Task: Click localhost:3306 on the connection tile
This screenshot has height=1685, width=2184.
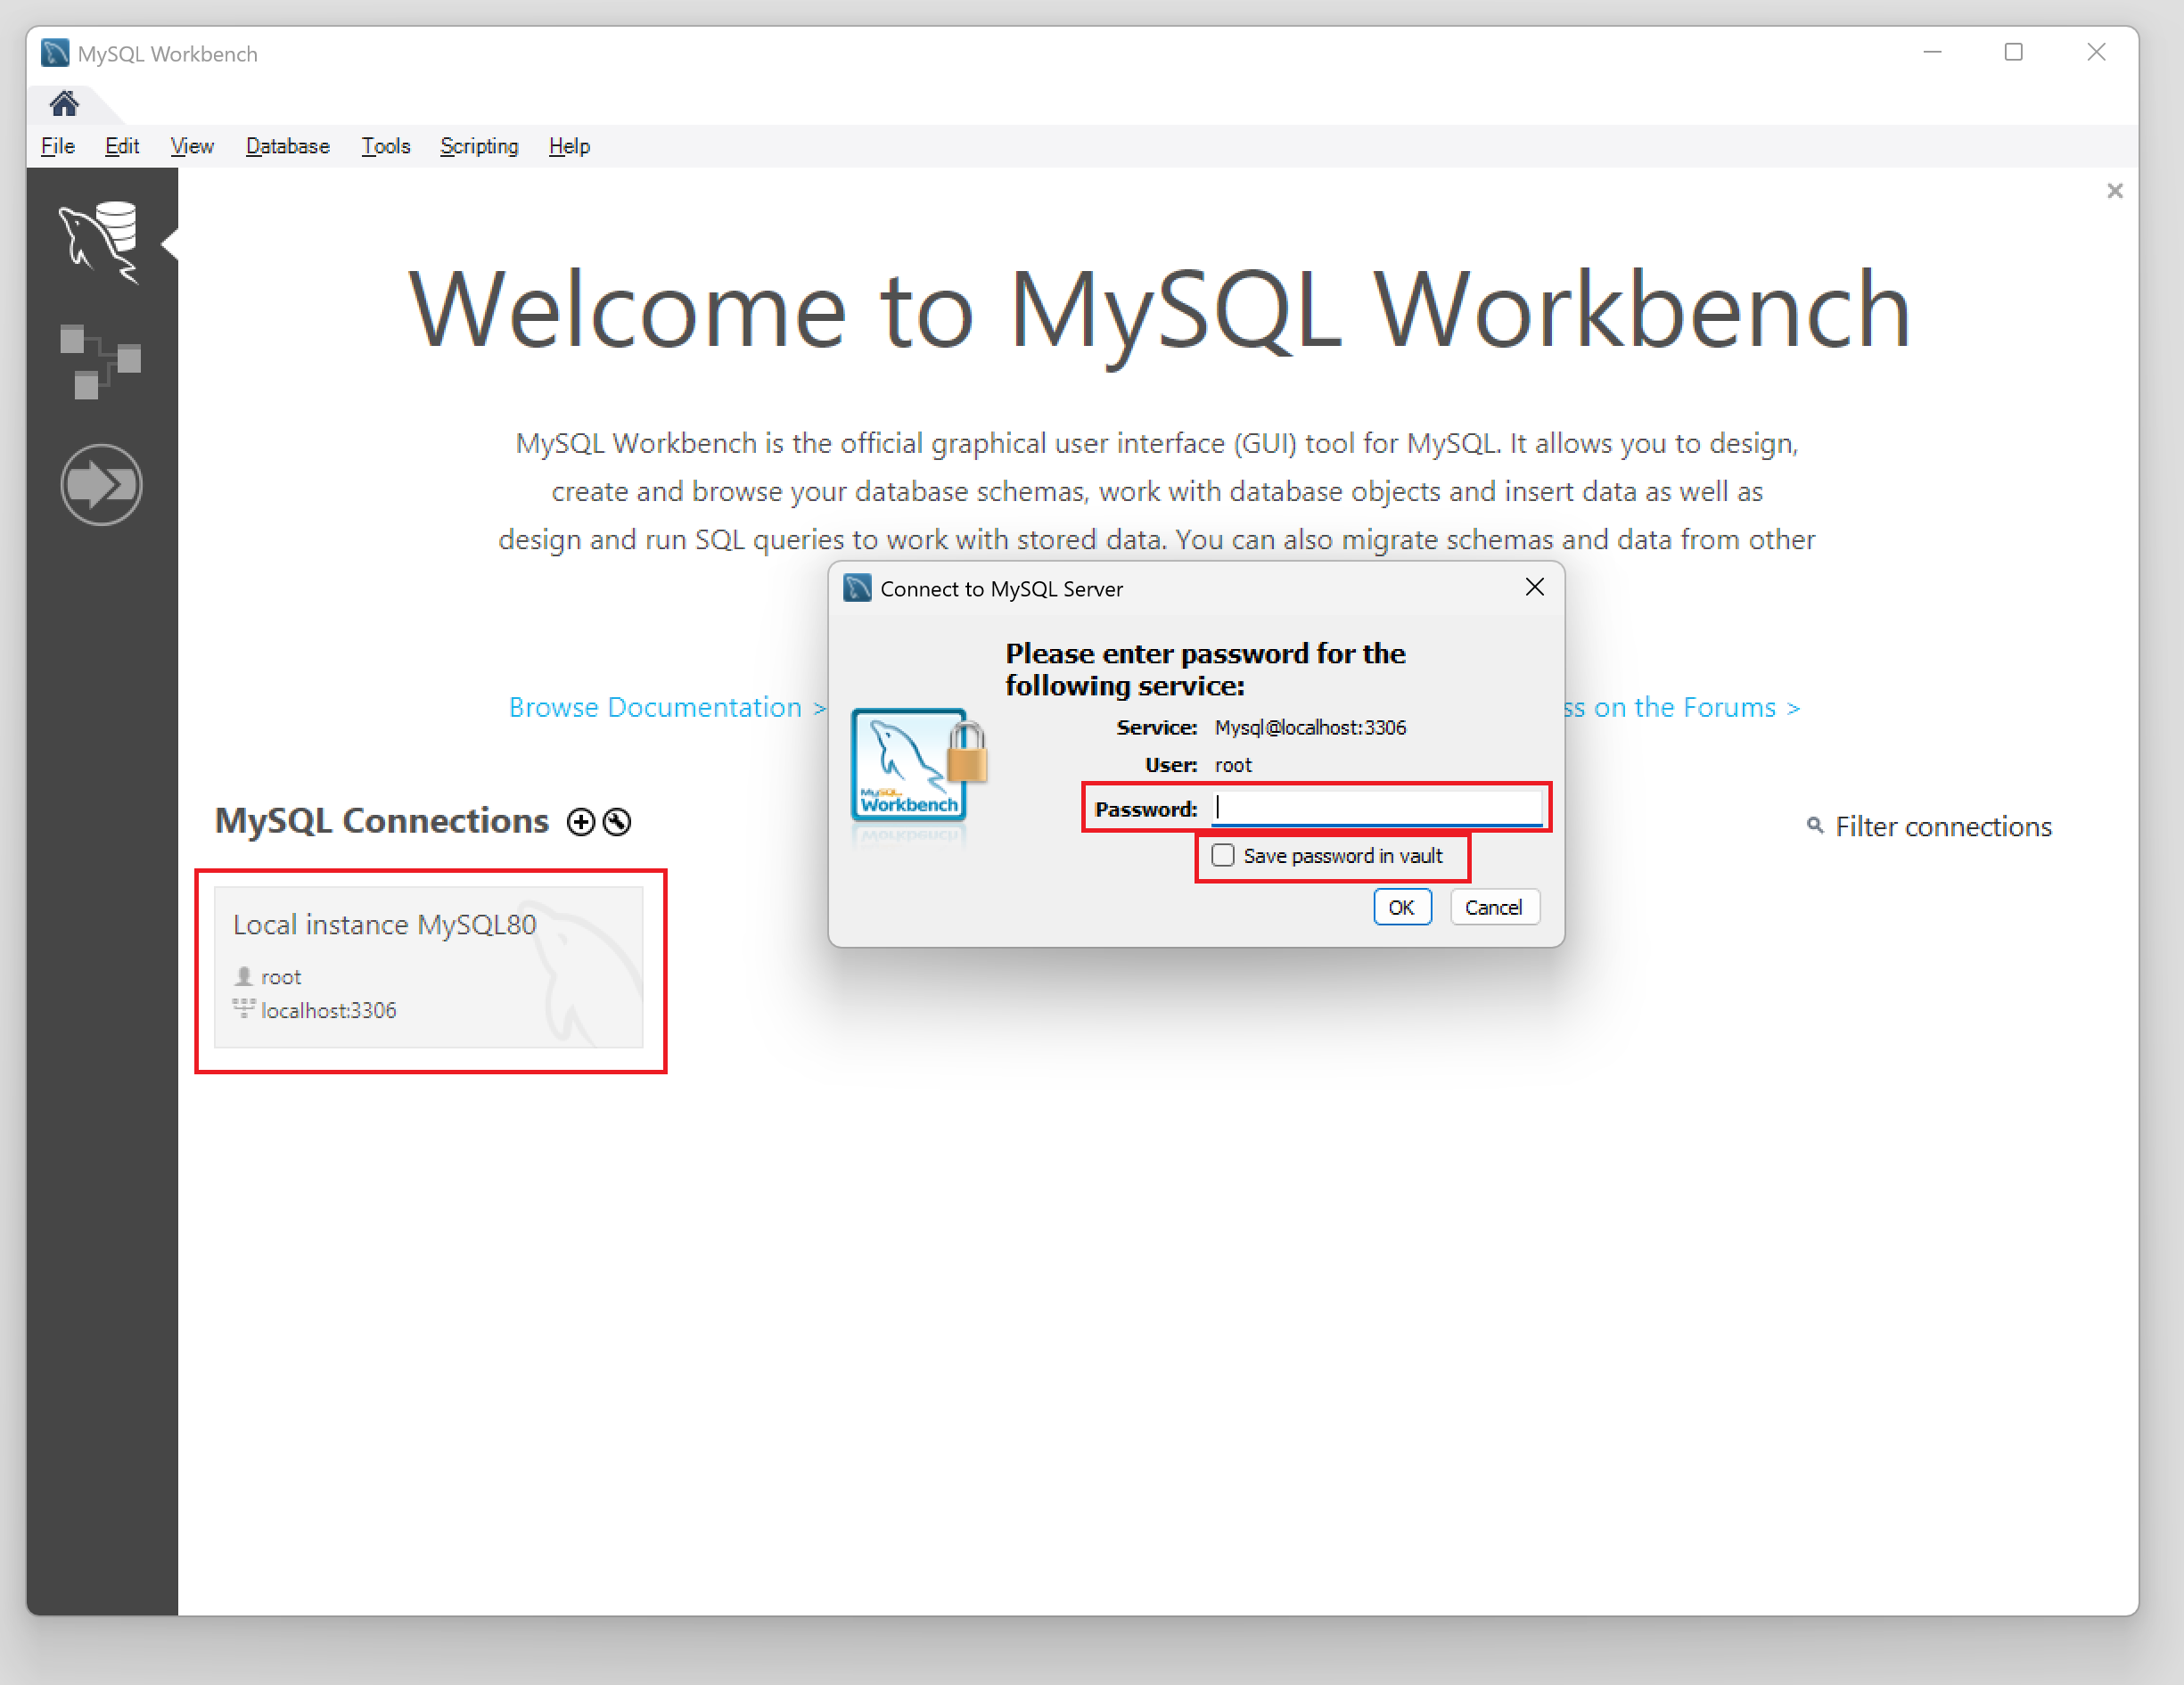Action: pyautogui.click(x=328, y=1010)
